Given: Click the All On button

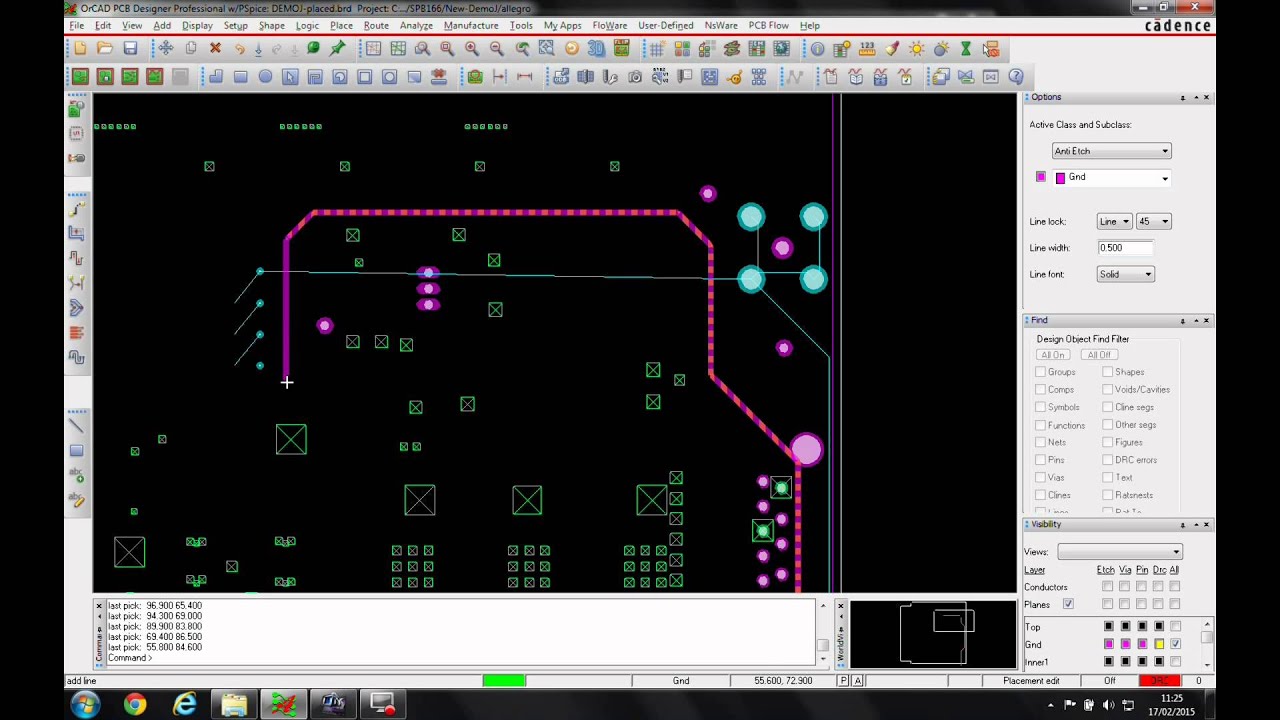Looking at the screenshot, I should [x=1052, y=355].
